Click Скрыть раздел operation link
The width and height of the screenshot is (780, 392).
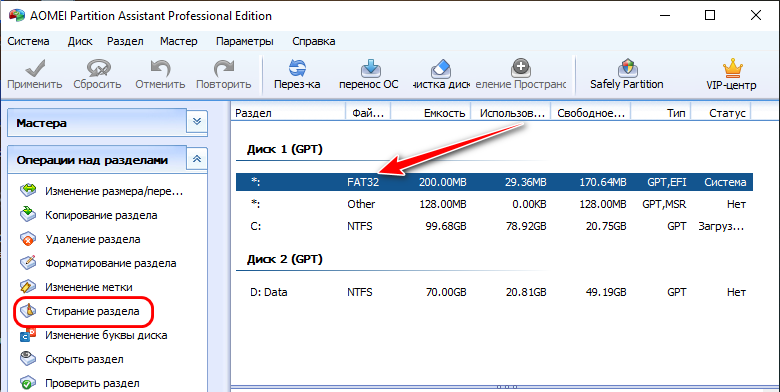tap(84, 359)
